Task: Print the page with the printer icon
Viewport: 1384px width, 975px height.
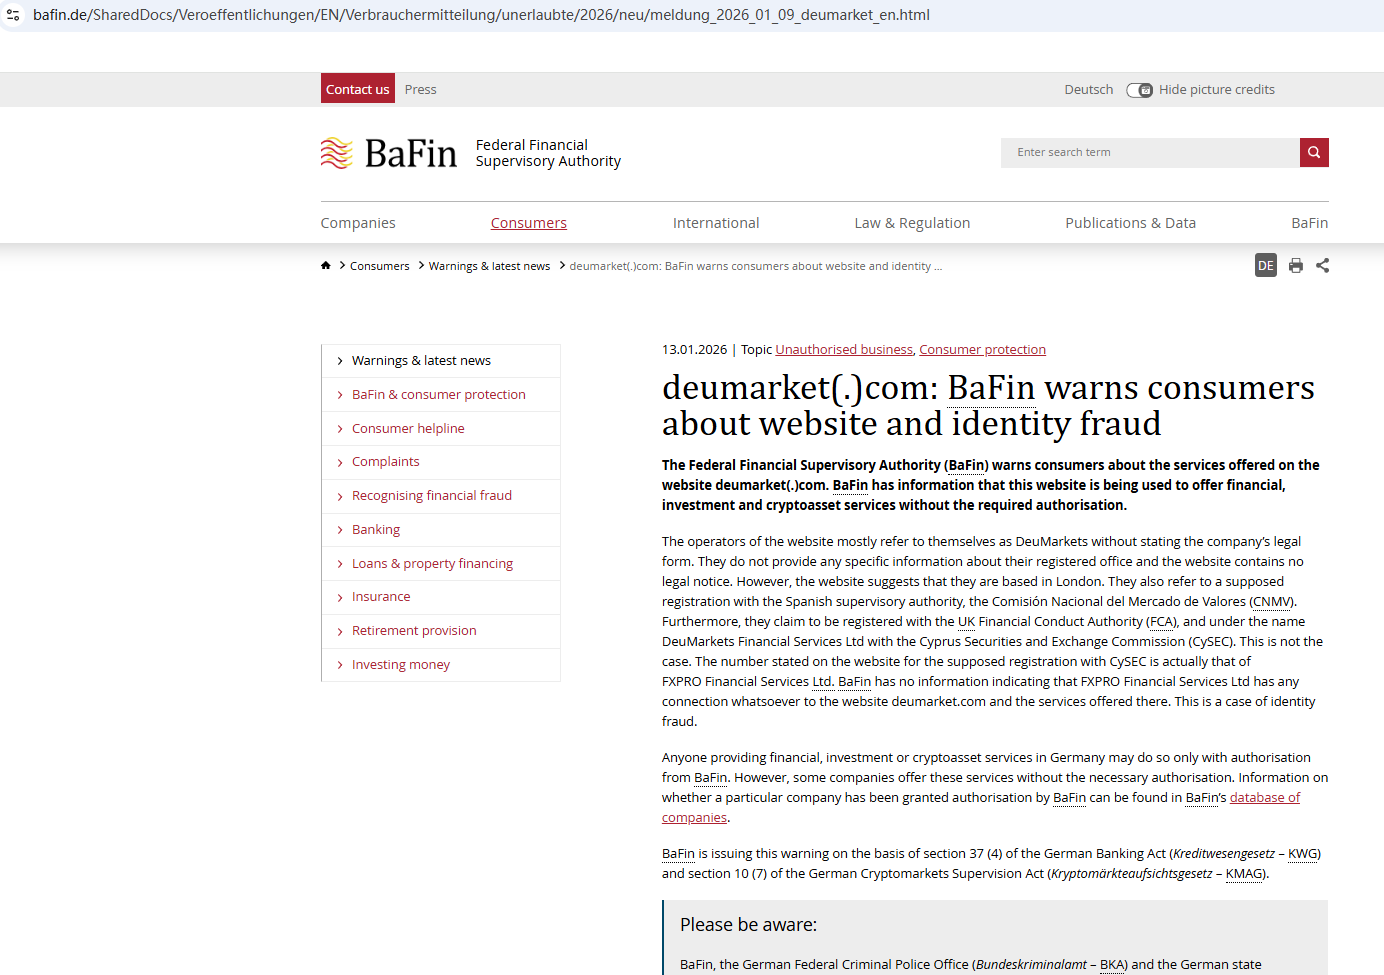Action: [1296, 265]
